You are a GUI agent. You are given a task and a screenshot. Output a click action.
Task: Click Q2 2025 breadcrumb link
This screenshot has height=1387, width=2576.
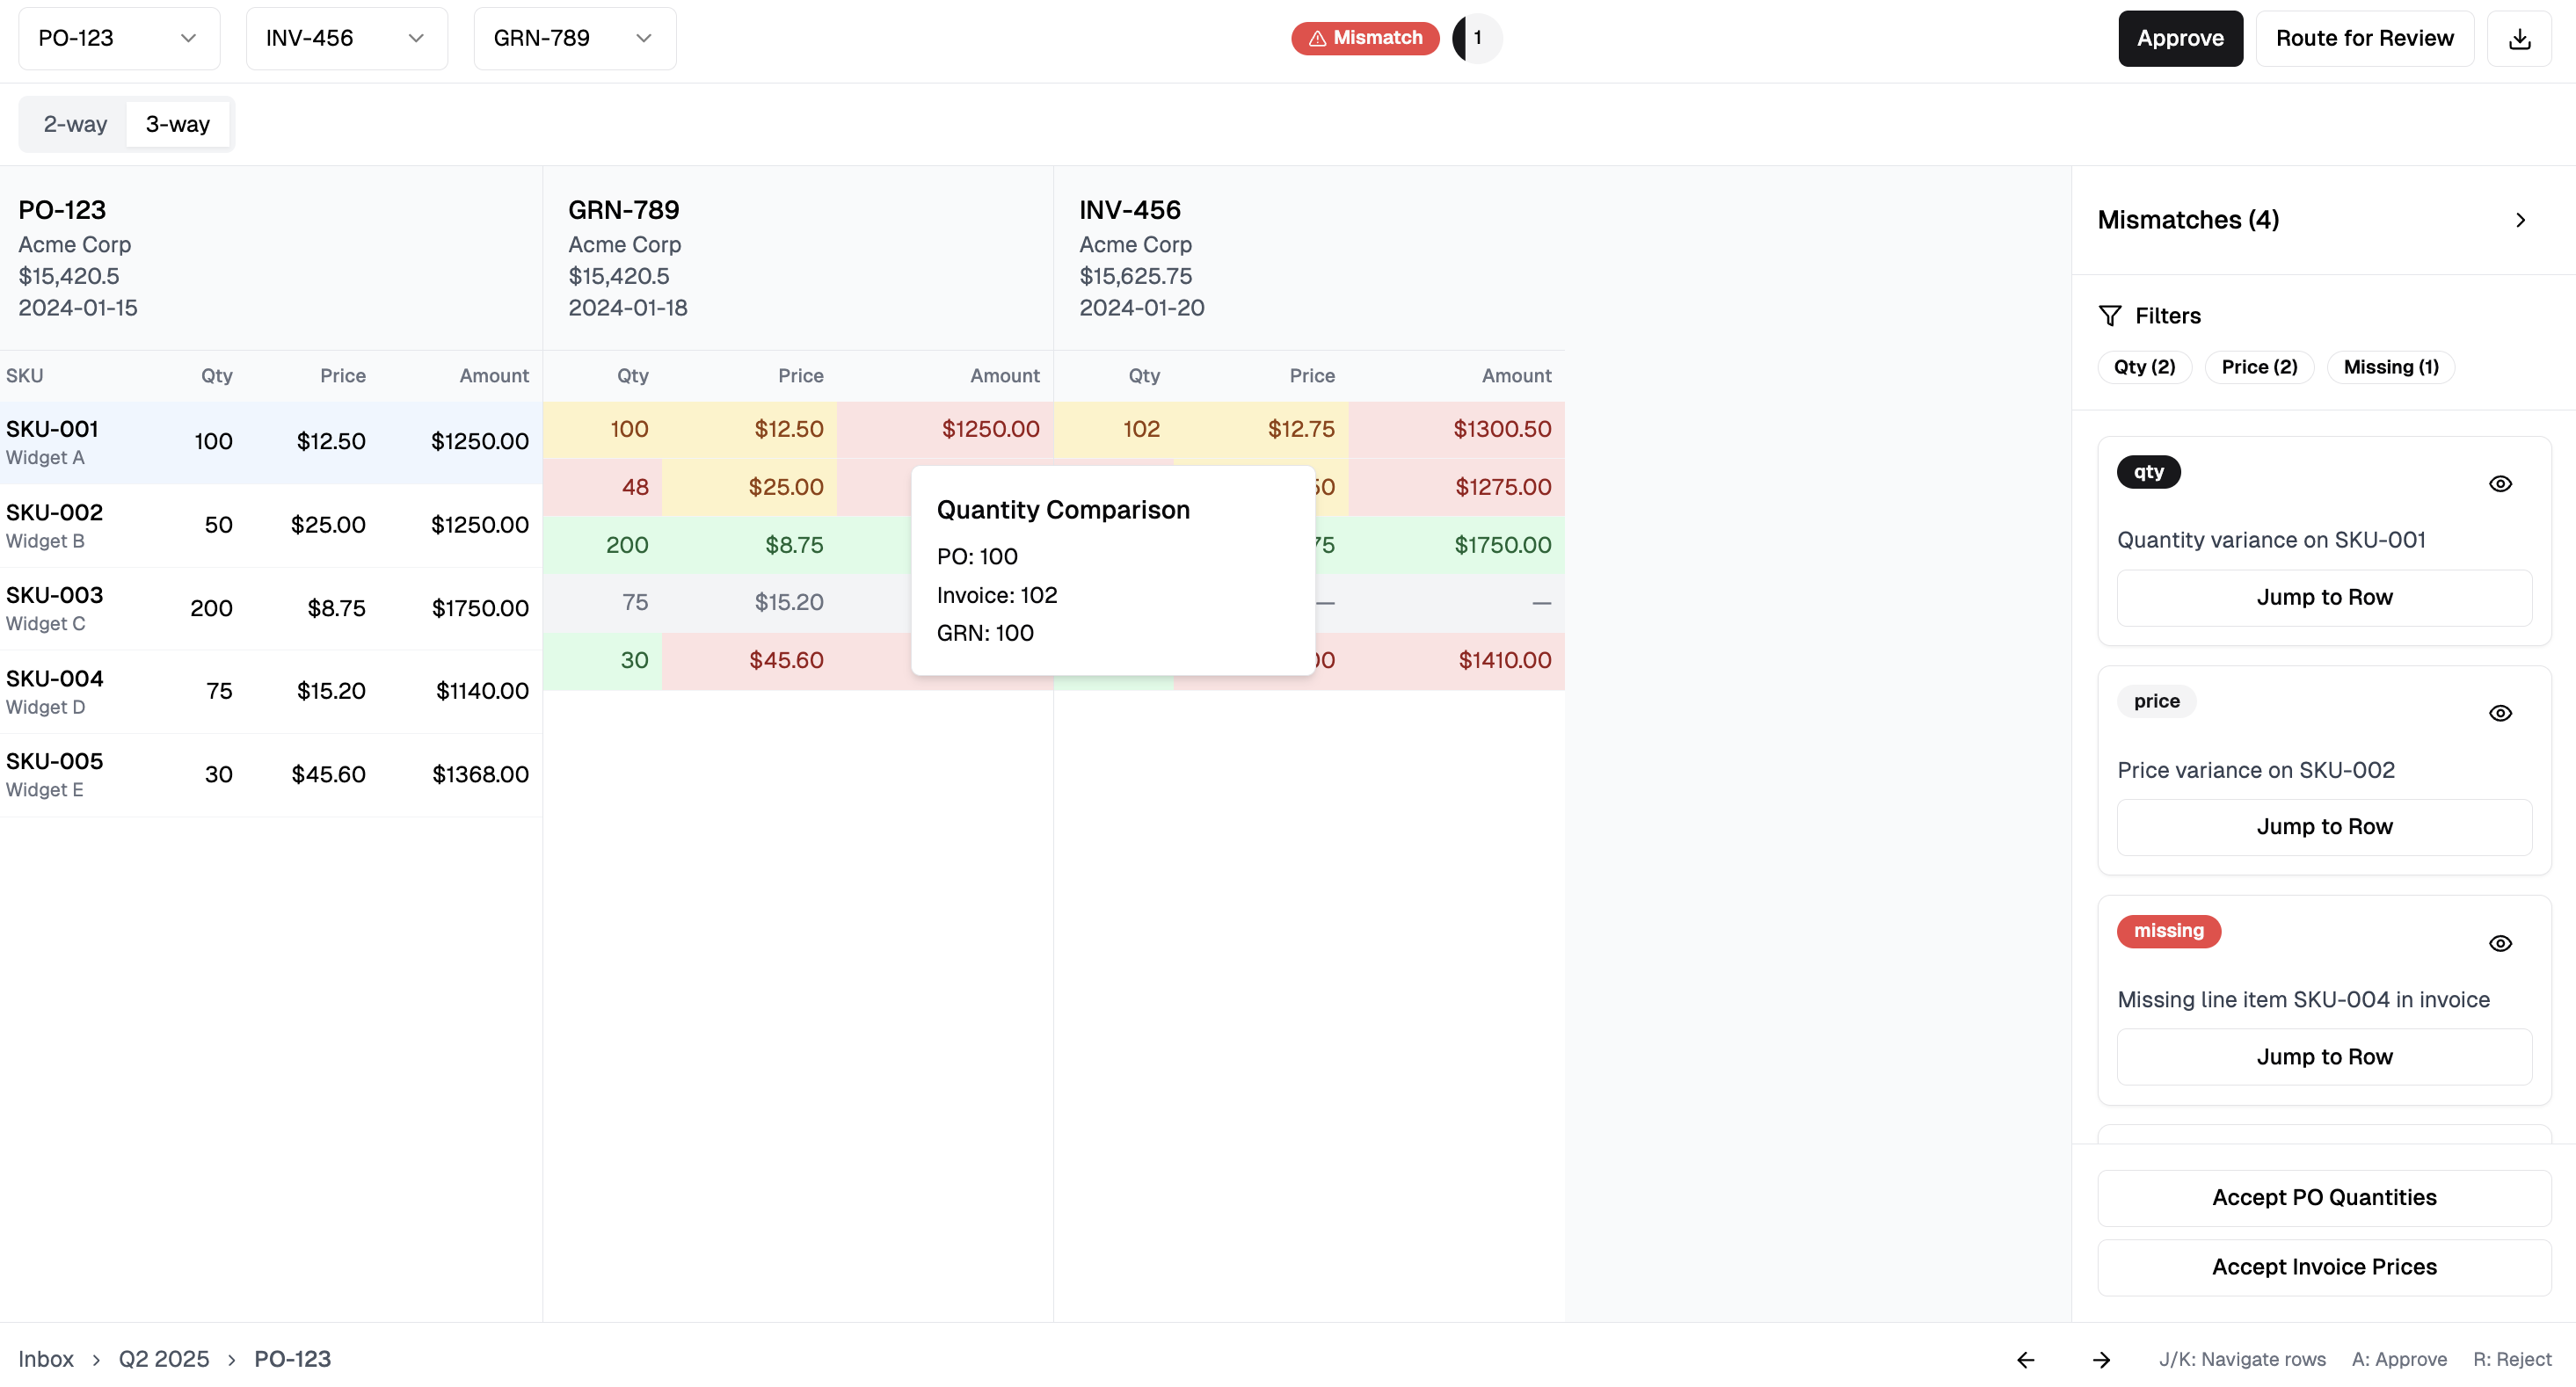(x=164, y=1359)
